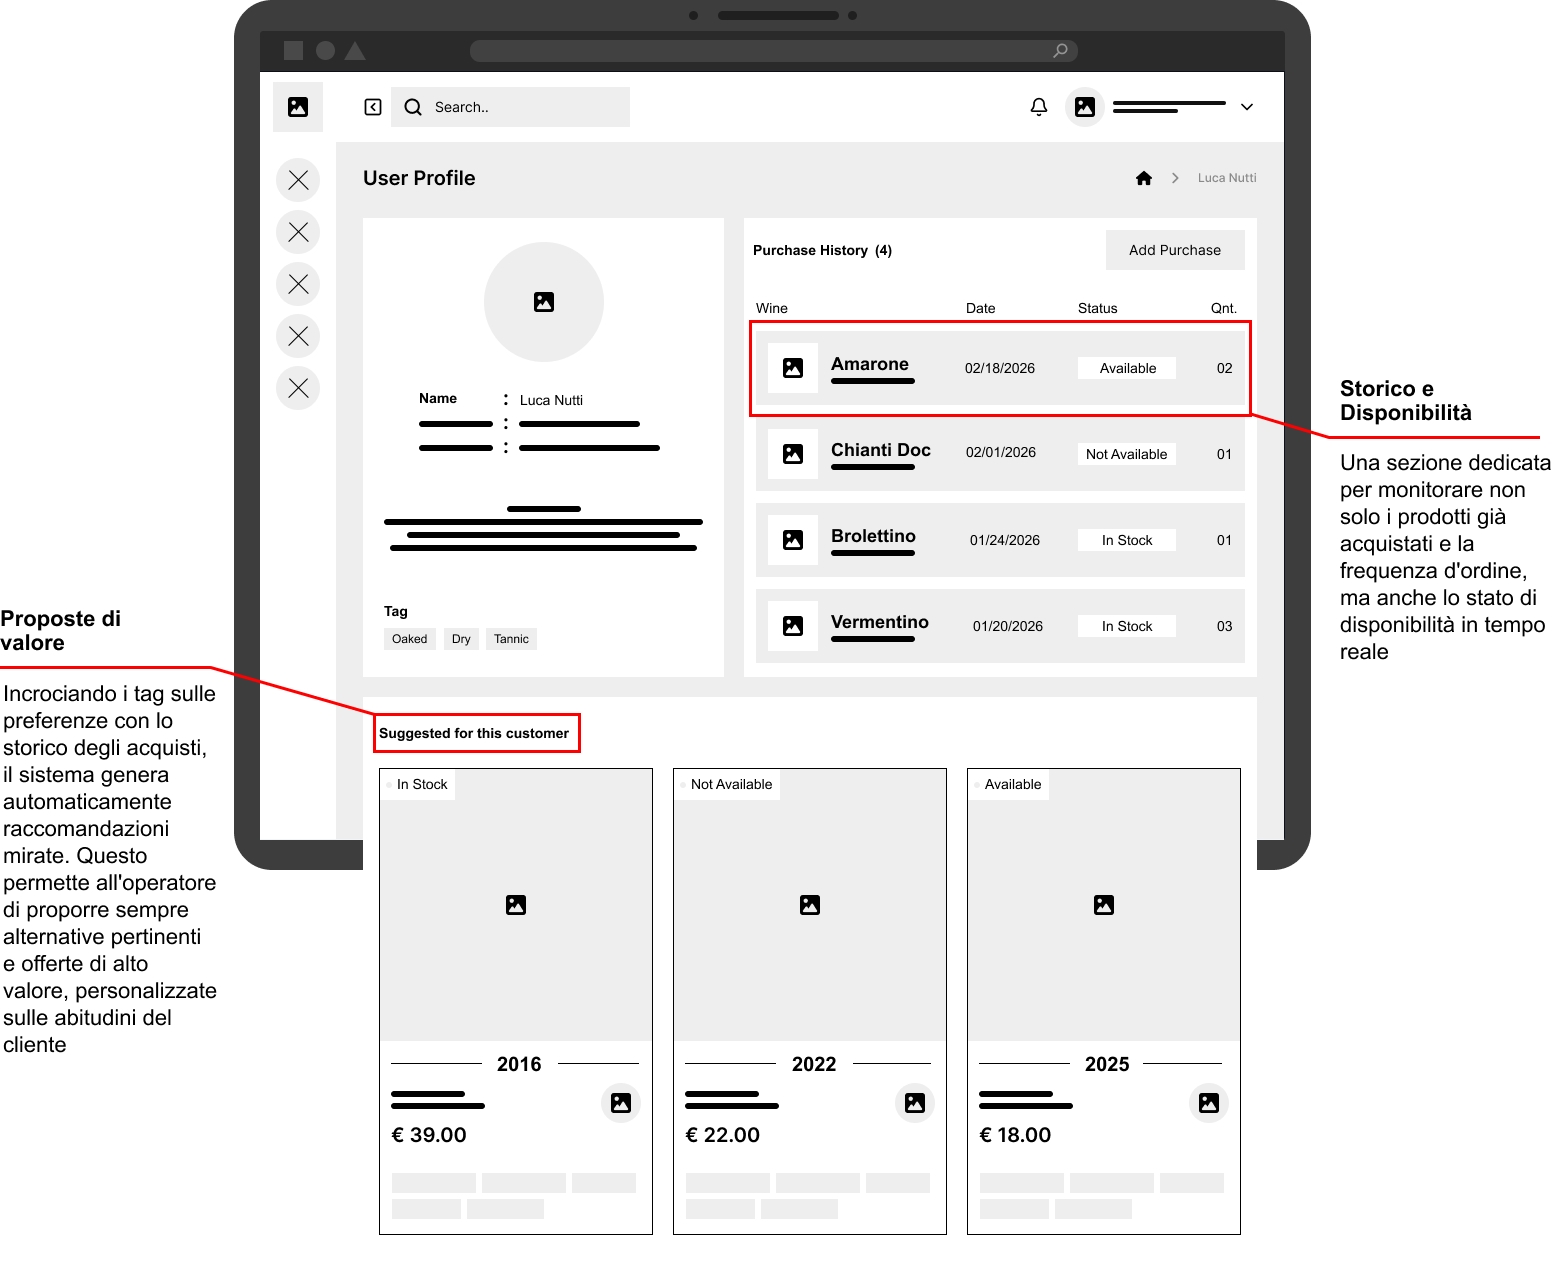The height and width of the screenshot is (1275, 1560).
Task: Open the 2022 suggested wine image
Action: [x=810, y=905]
